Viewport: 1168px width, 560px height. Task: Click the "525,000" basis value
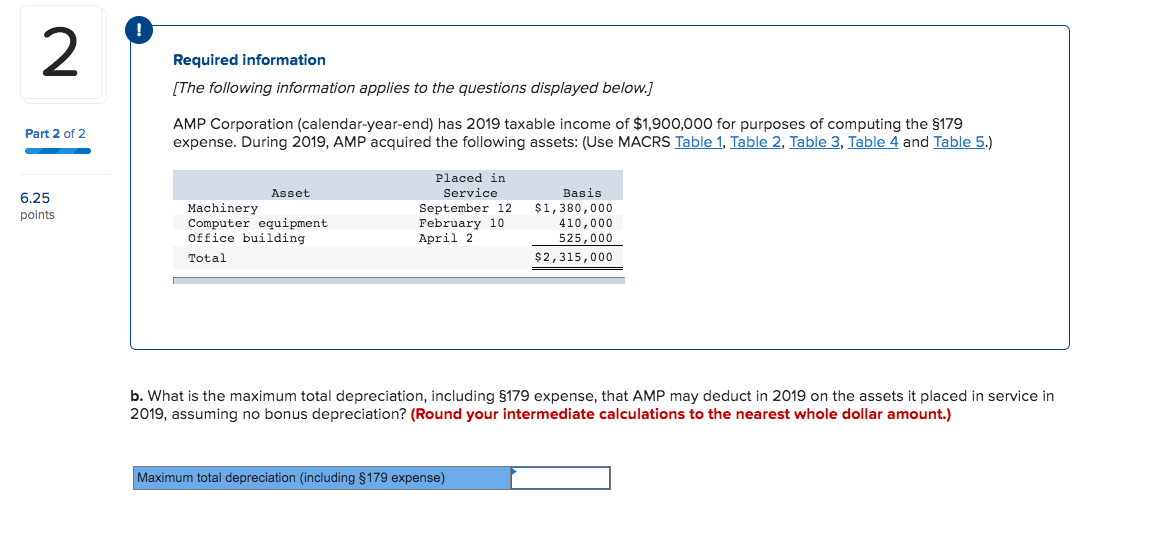click(585, 238)
